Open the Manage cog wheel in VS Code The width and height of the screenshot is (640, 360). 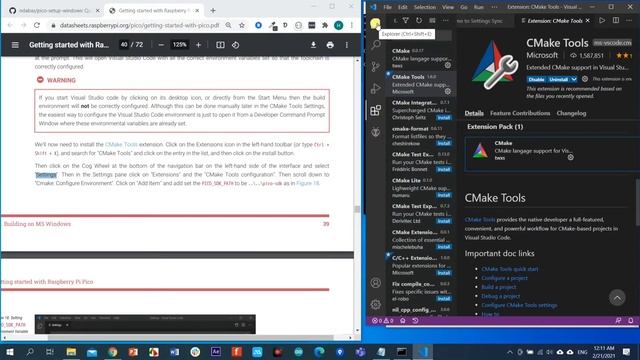point(376,304)
